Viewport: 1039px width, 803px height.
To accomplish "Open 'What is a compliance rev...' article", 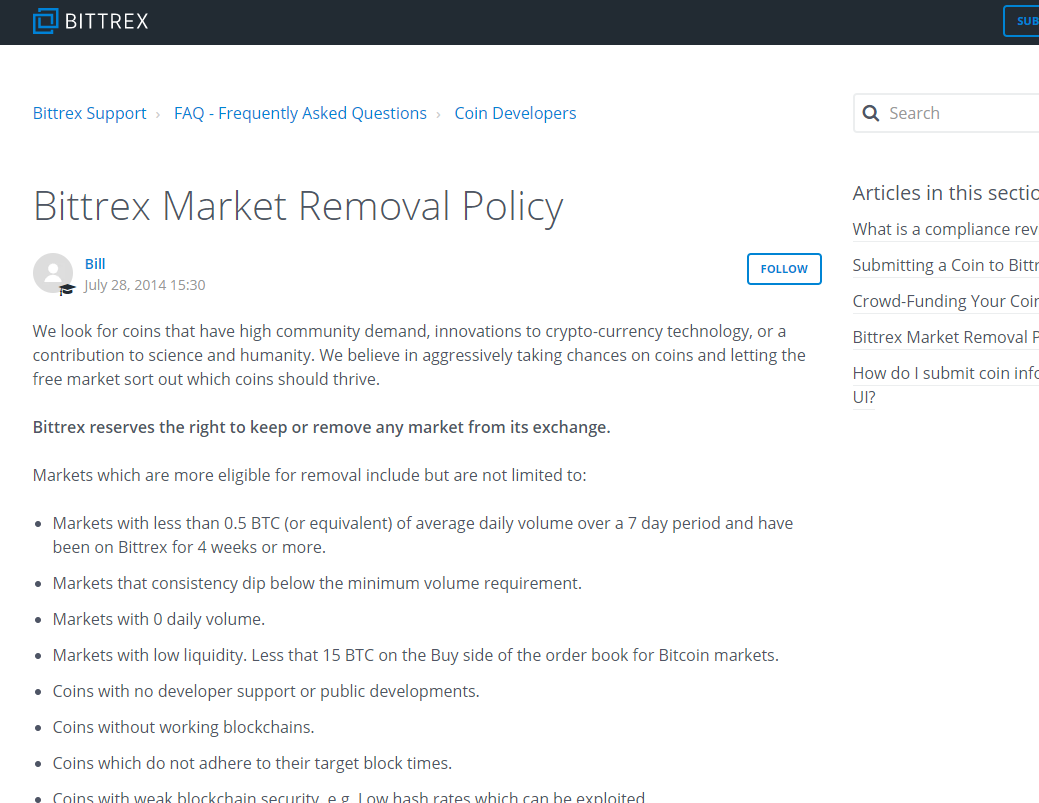I will (x=946, y=229).
